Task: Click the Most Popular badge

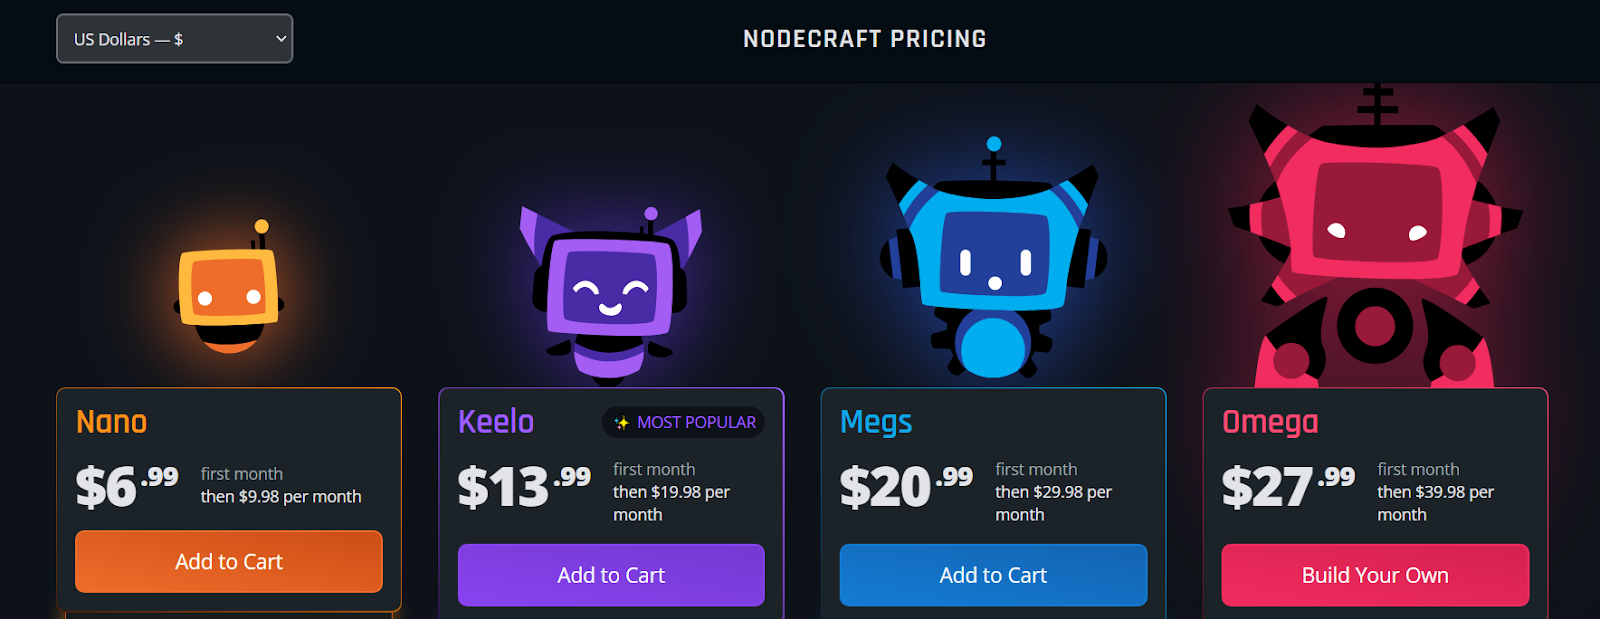Action: pos(683,423)
